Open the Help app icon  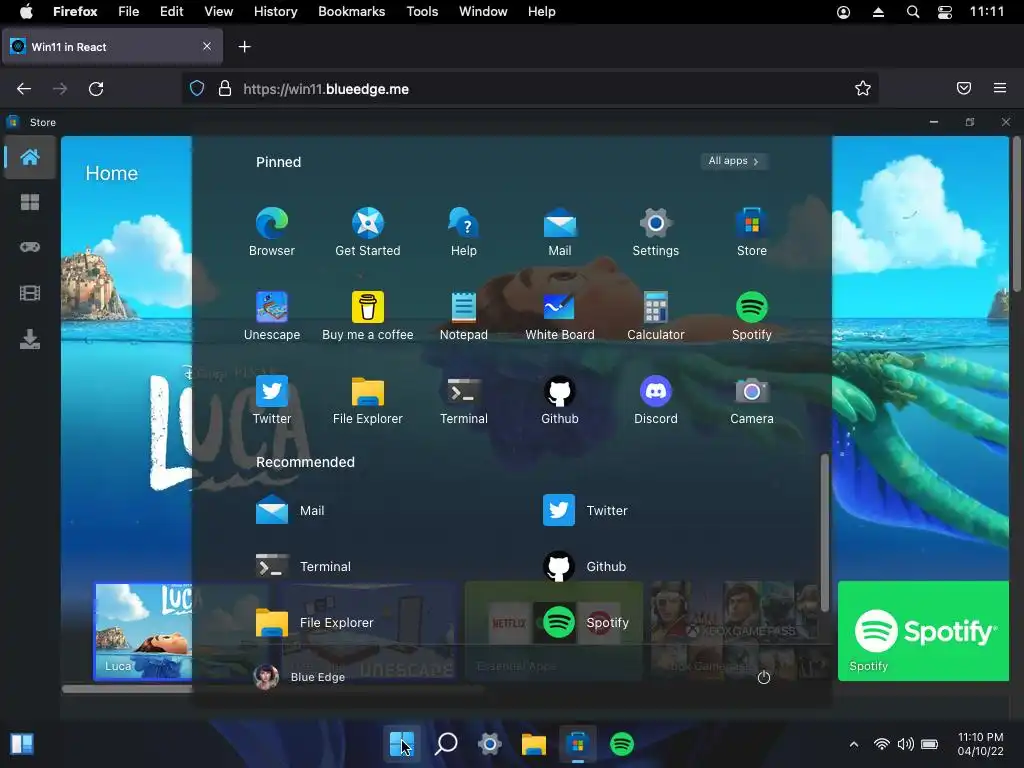point(464,232)
